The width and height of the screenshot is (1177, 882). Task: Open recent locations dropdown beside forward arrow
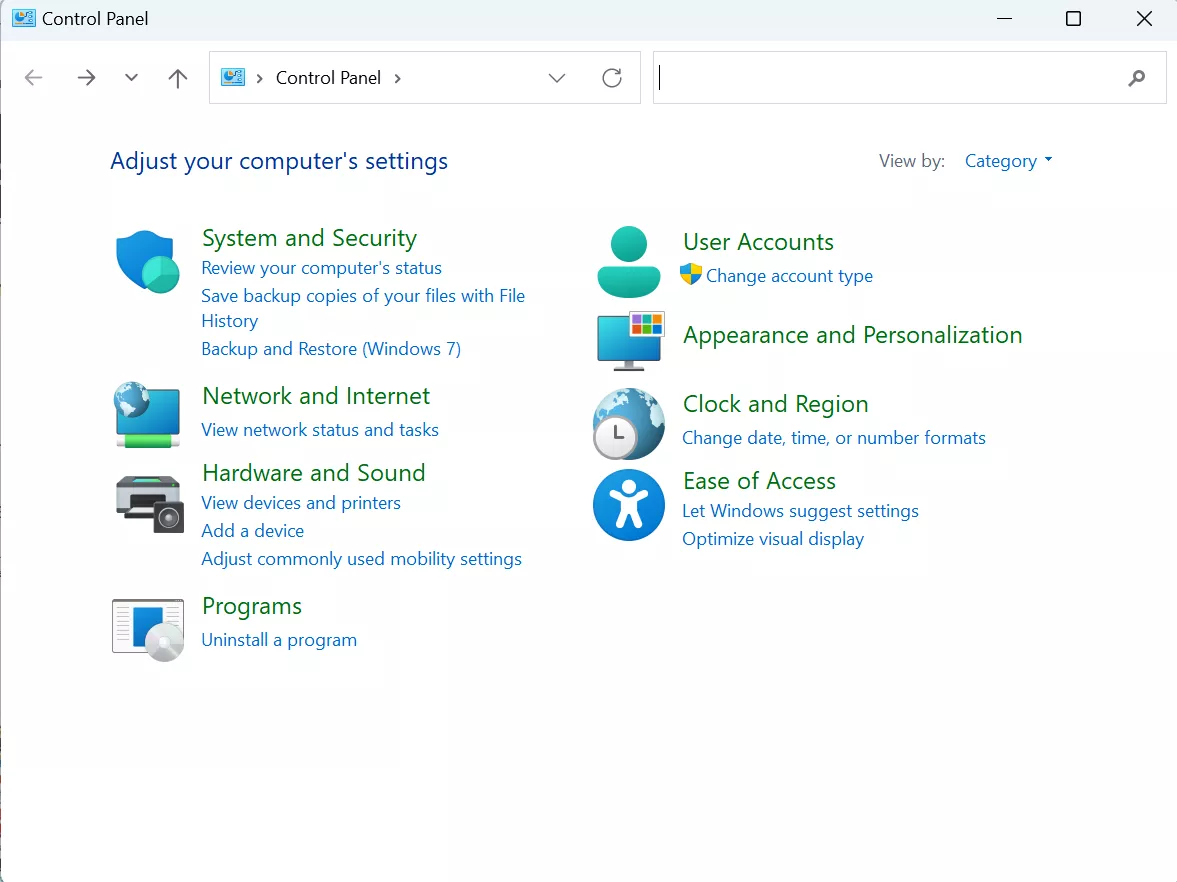click(131, 77)
